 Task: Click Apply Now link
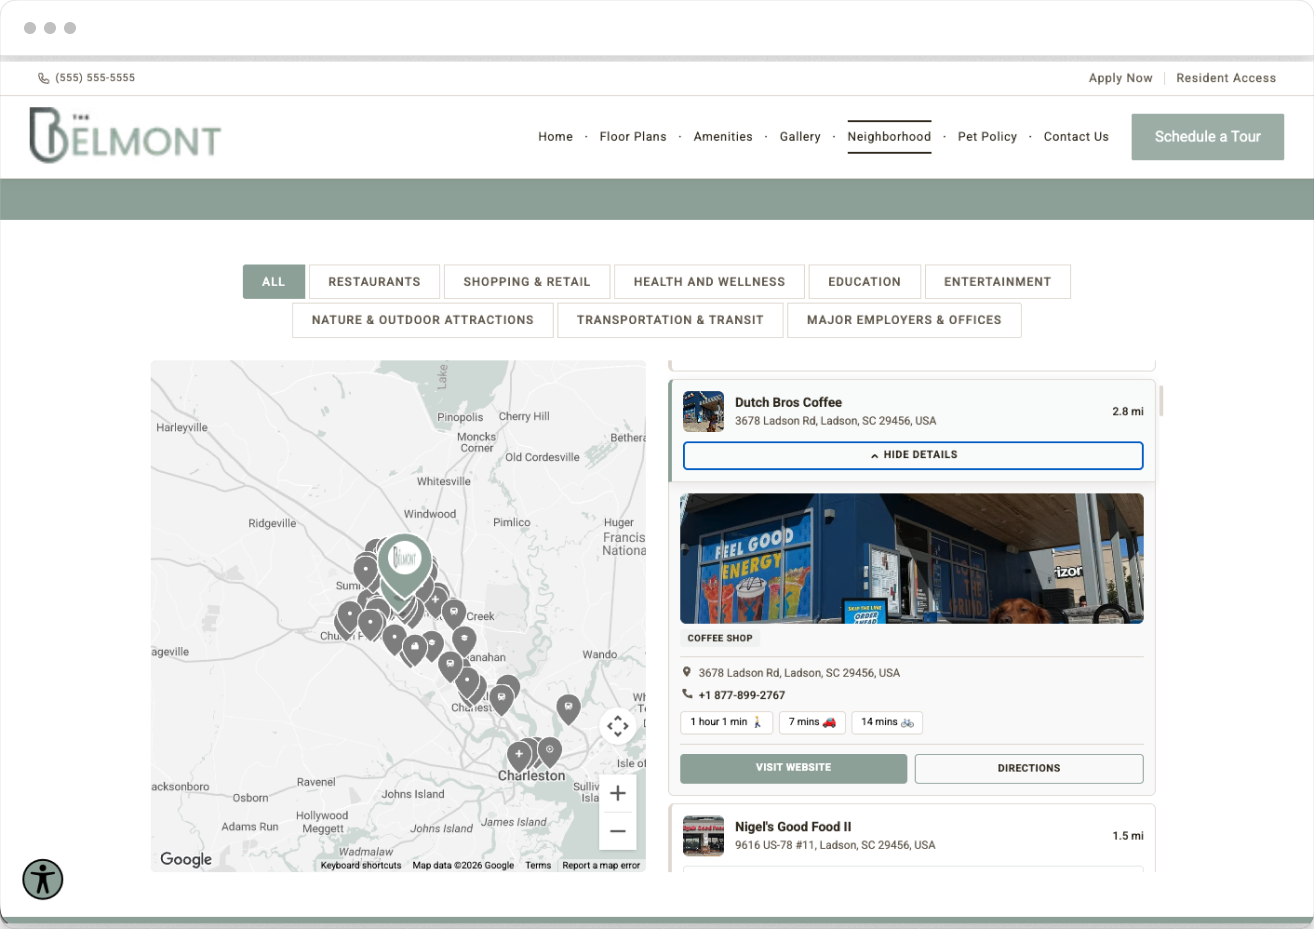(1121, 78)
